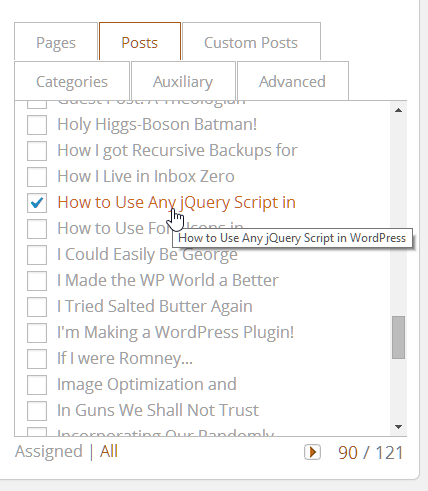Click the next page arrow icon
Viewport: 428px width, 491px height.
click(x=312, y=452)
